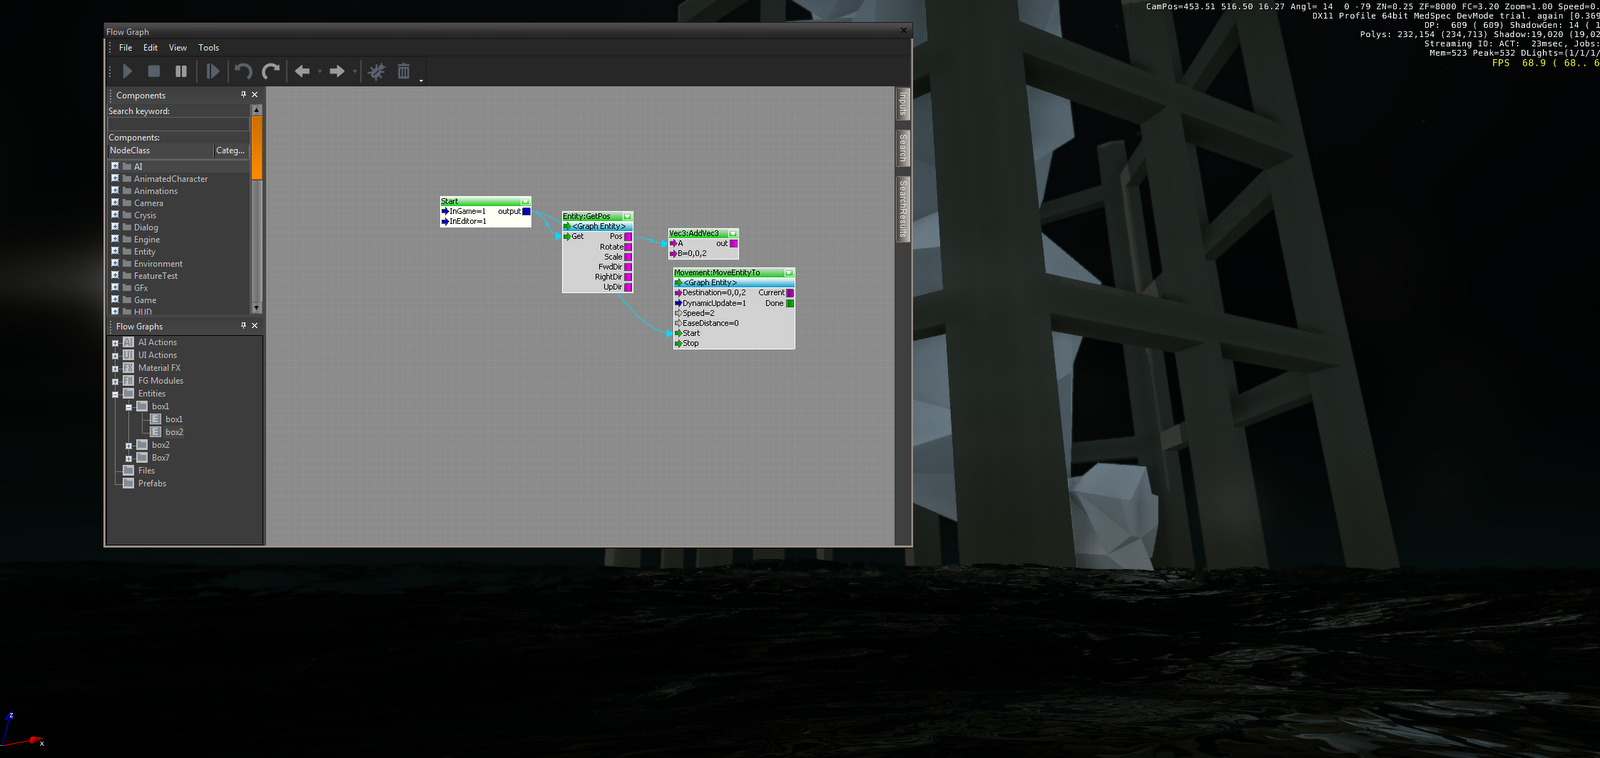The image size is (1600, 758).
Task: Sort by Category column header
Action: (231, 151)
